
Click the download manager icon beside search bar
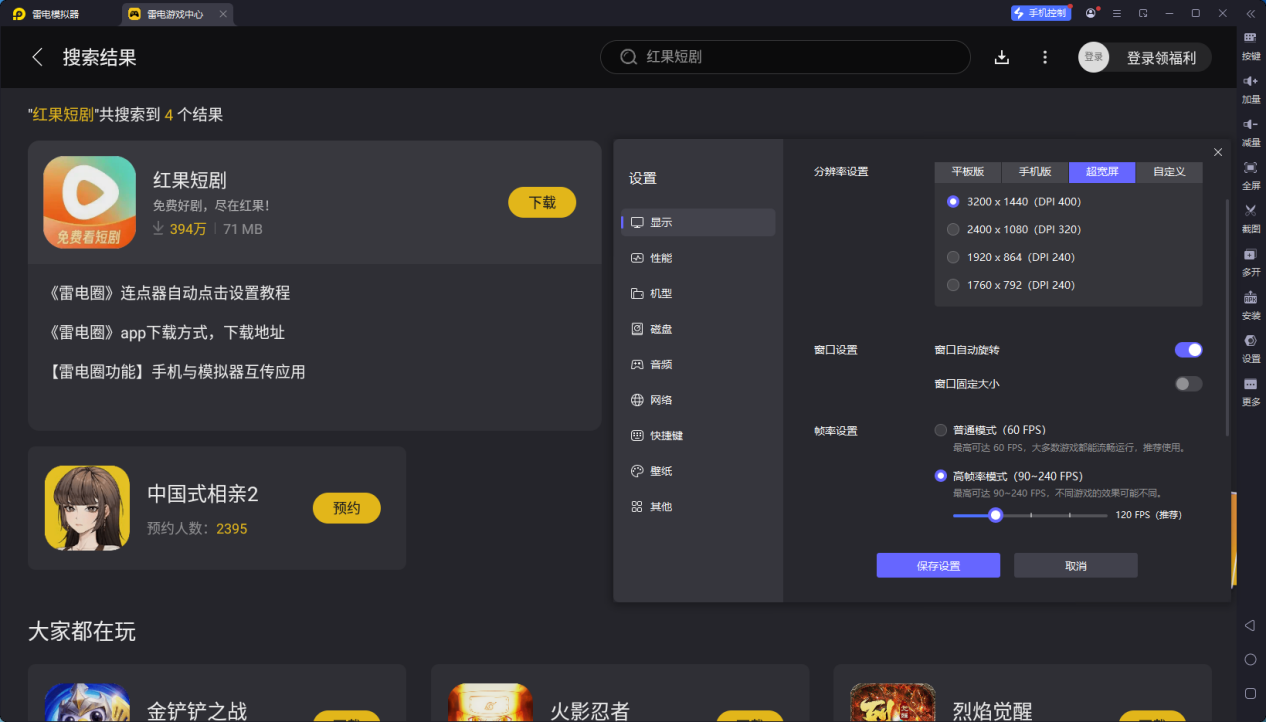[1001, 57]
